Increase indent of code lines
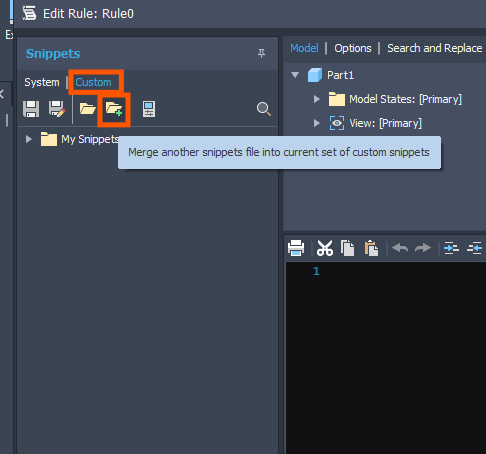This screenshot has width=486, height=454. (451, 248)
